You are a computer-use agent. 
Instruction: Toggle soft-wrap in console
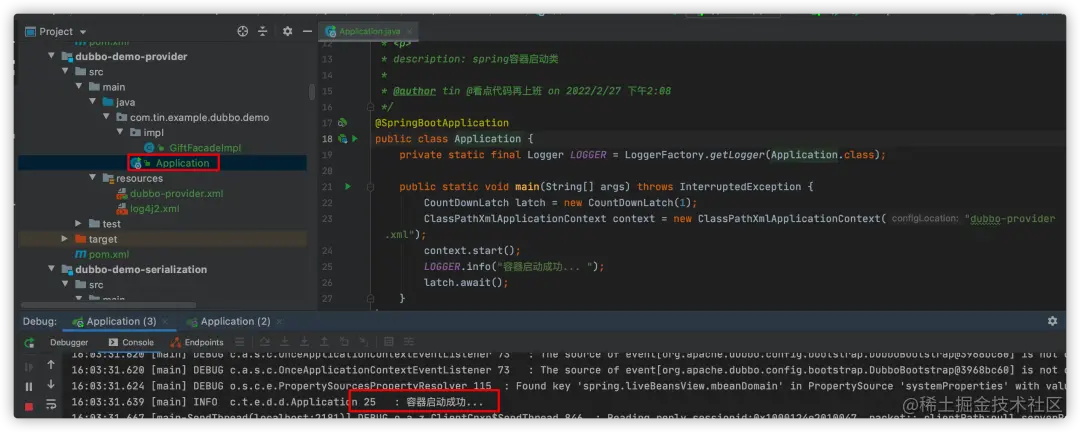[x=50, y=404]
